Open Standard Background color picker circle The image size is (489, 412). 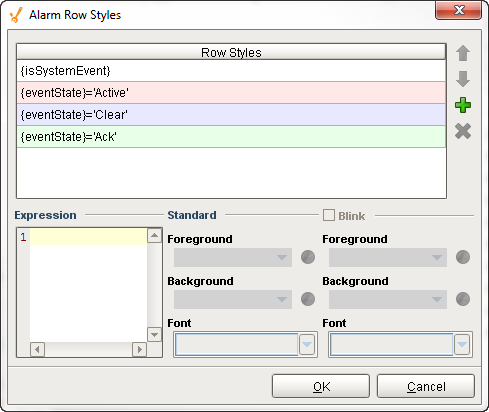pyautogui.click(x=308, y=299)
